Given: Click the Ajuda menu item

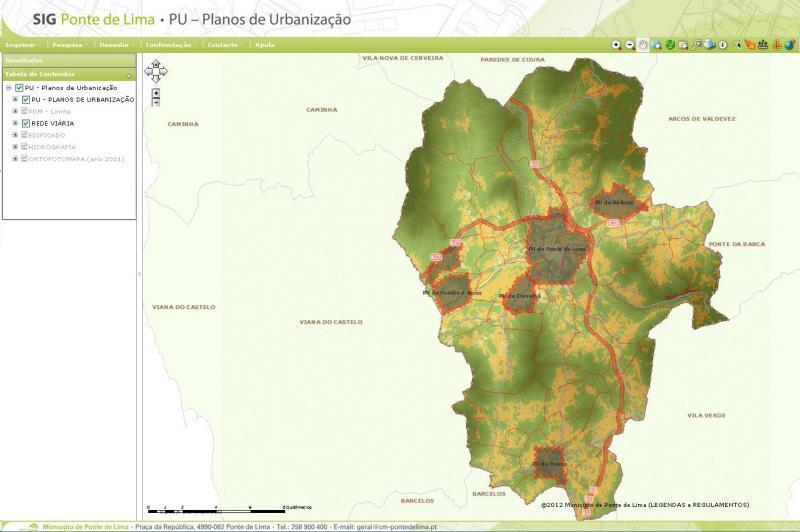Looking at the screenshot, I should coord(265,45).
